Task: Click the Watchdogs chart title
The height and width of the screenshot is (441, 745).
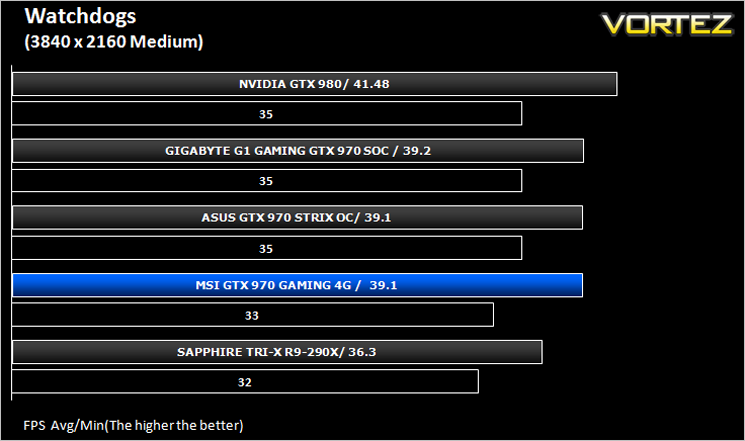Action: (80, 17)
